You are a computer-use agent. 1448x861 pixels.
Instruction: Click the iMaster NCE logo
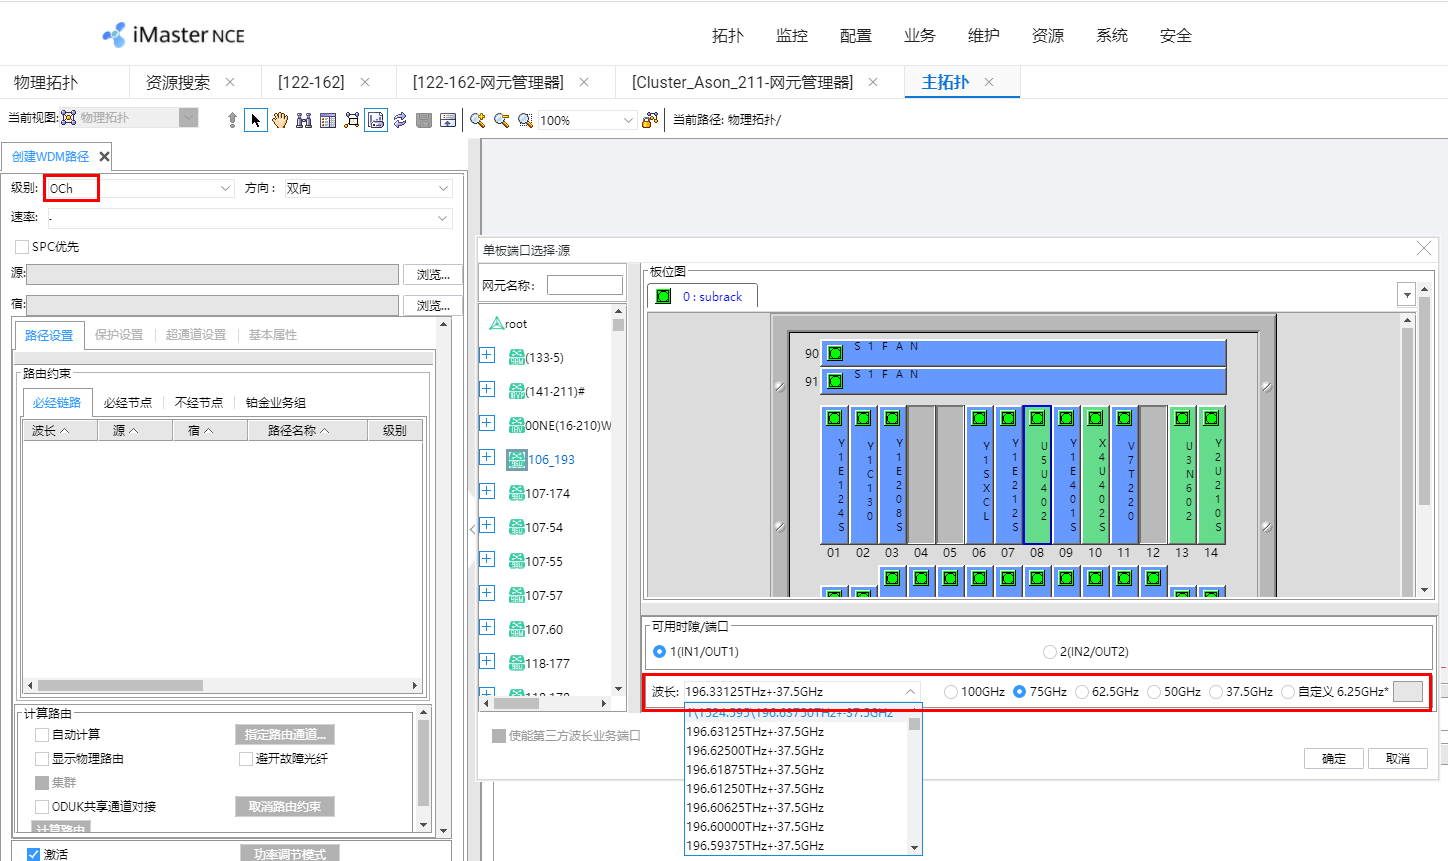(173, 35)
